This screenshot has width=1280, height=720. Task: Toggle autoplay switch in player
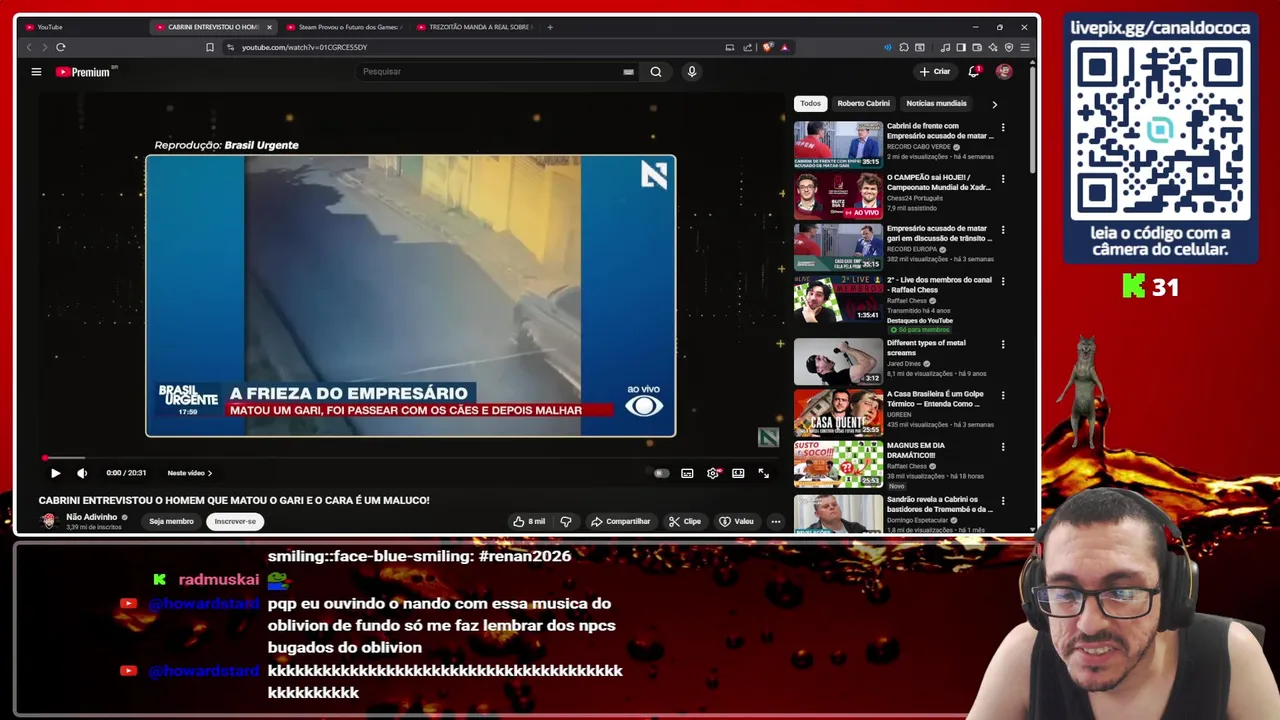coord(661,473)
